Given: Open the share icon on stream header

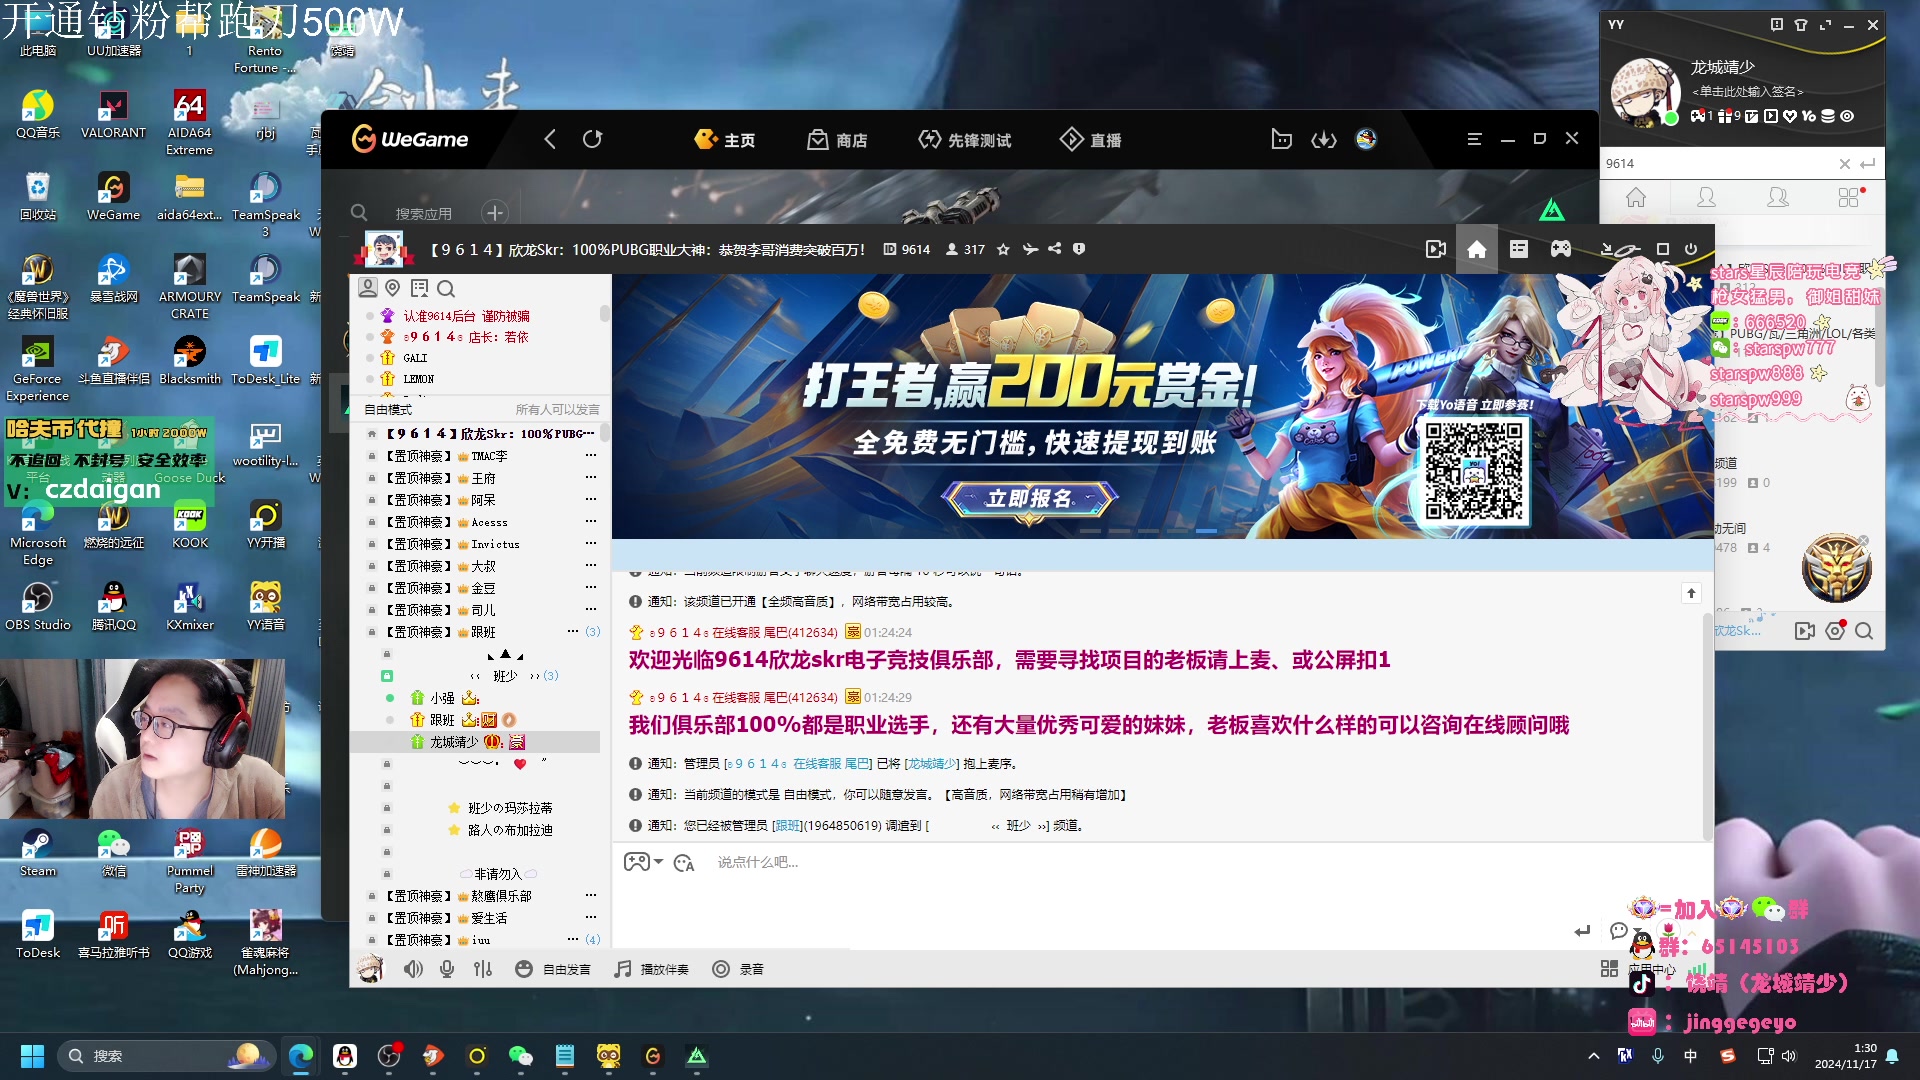Looking at the screenshot, I should tap(1055, 249).
